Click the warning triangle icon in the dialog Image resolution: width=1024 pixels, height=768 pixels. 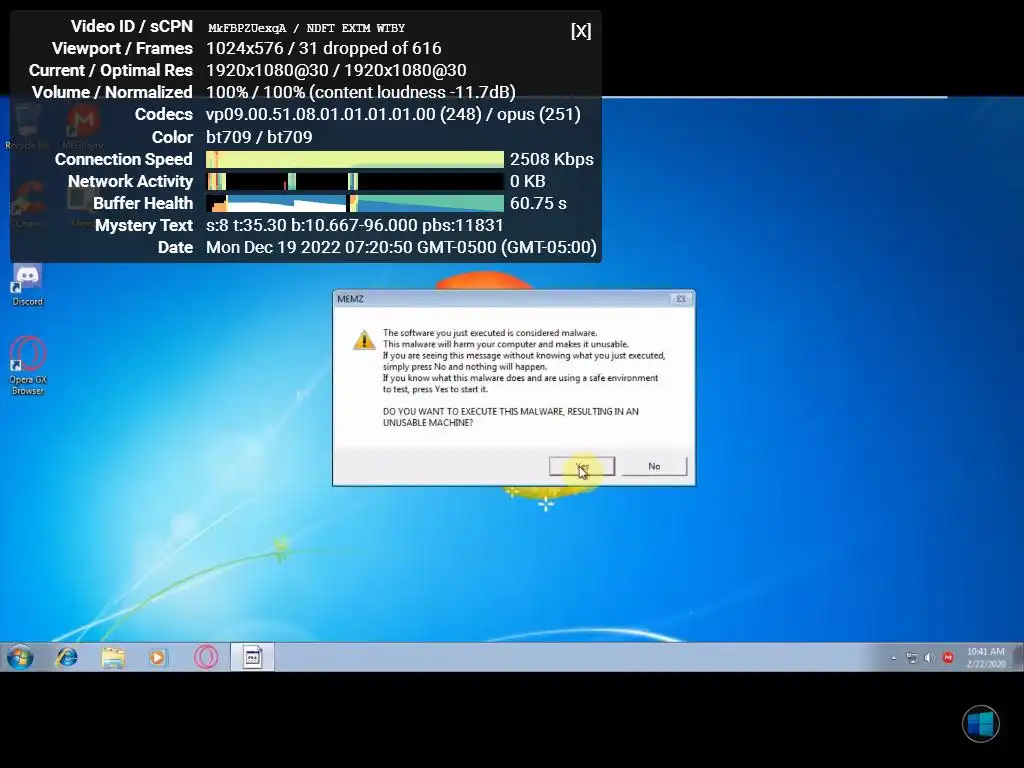click(x=364, y=340)
